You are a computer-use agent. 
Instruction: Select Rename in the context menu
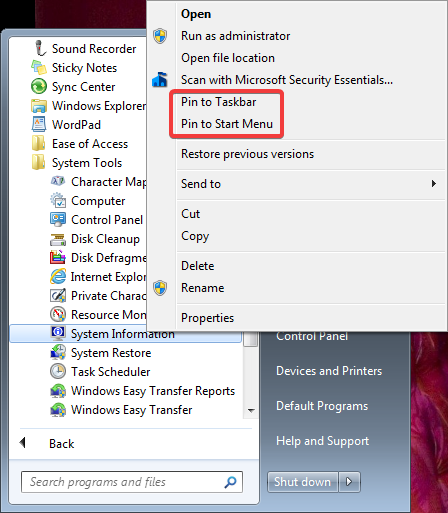(202, 288)
